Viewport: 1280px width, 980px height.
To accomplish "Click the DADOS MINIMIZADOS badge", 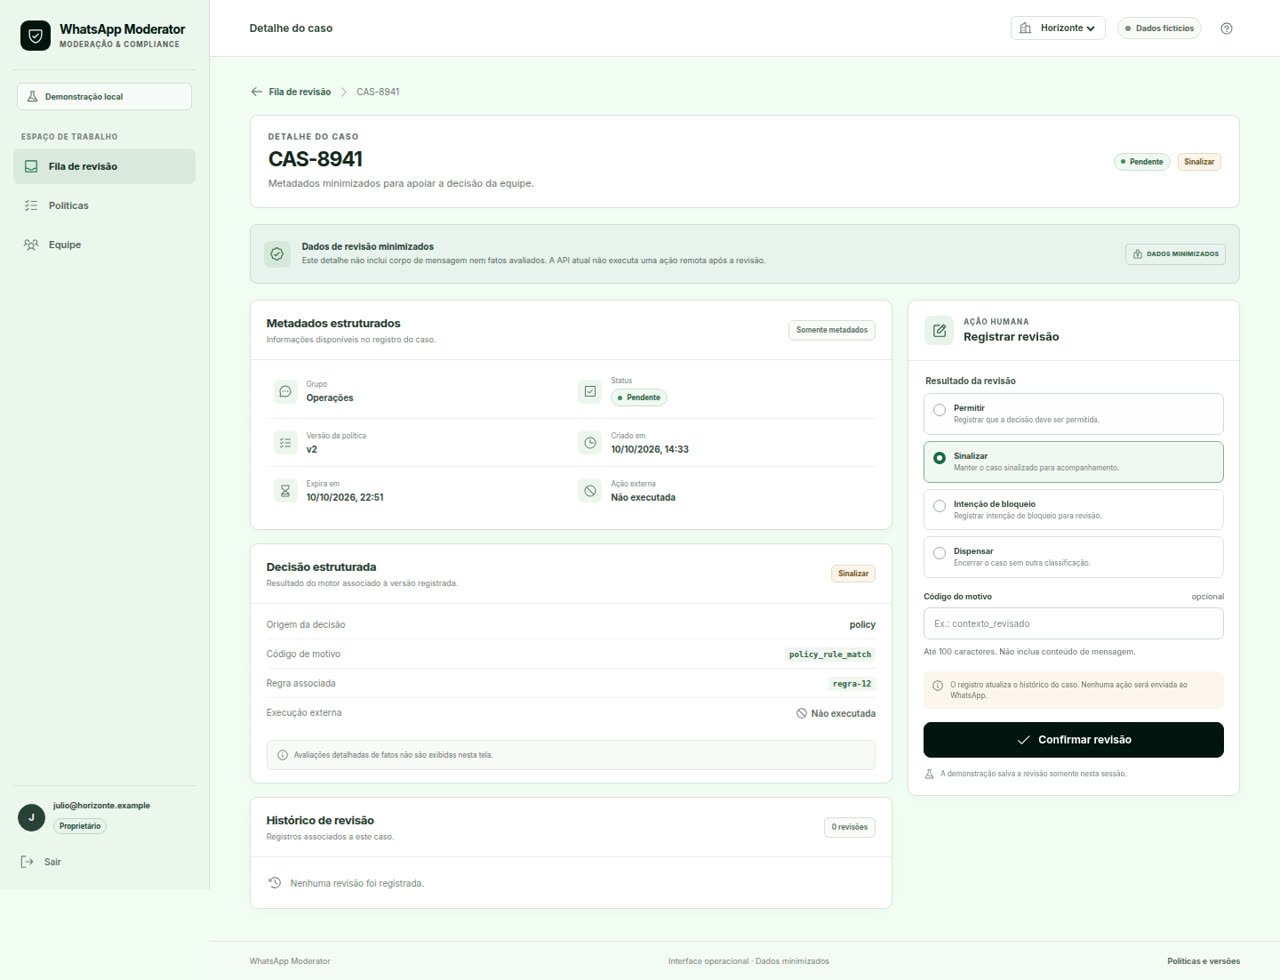I will (1175, 254).
